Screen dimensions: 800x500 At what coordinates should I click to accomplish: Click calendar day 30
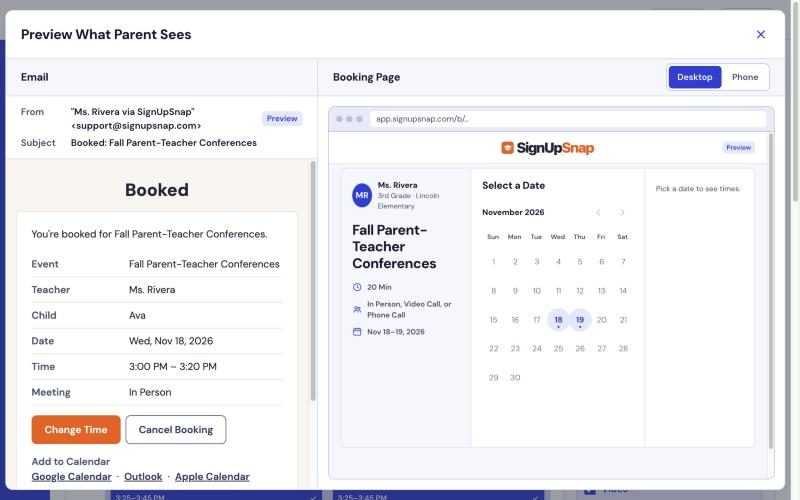pos(515,378)
